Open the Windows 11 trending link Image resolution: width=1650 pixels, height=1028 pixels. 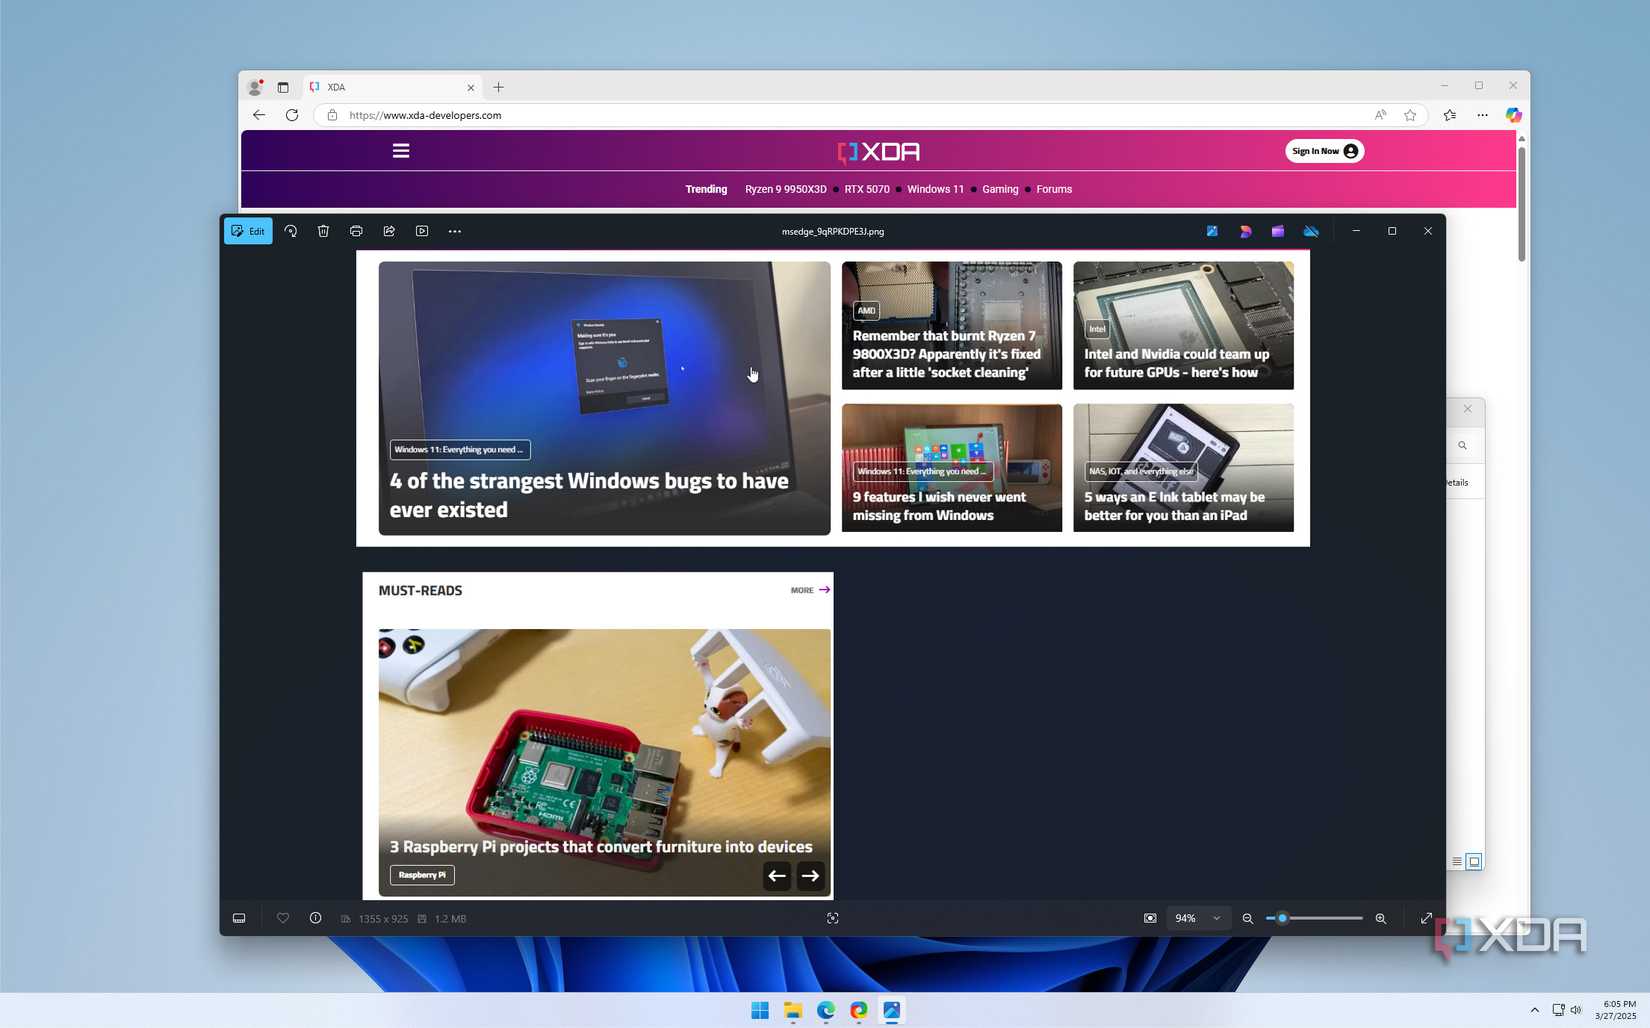coord(936,189)
